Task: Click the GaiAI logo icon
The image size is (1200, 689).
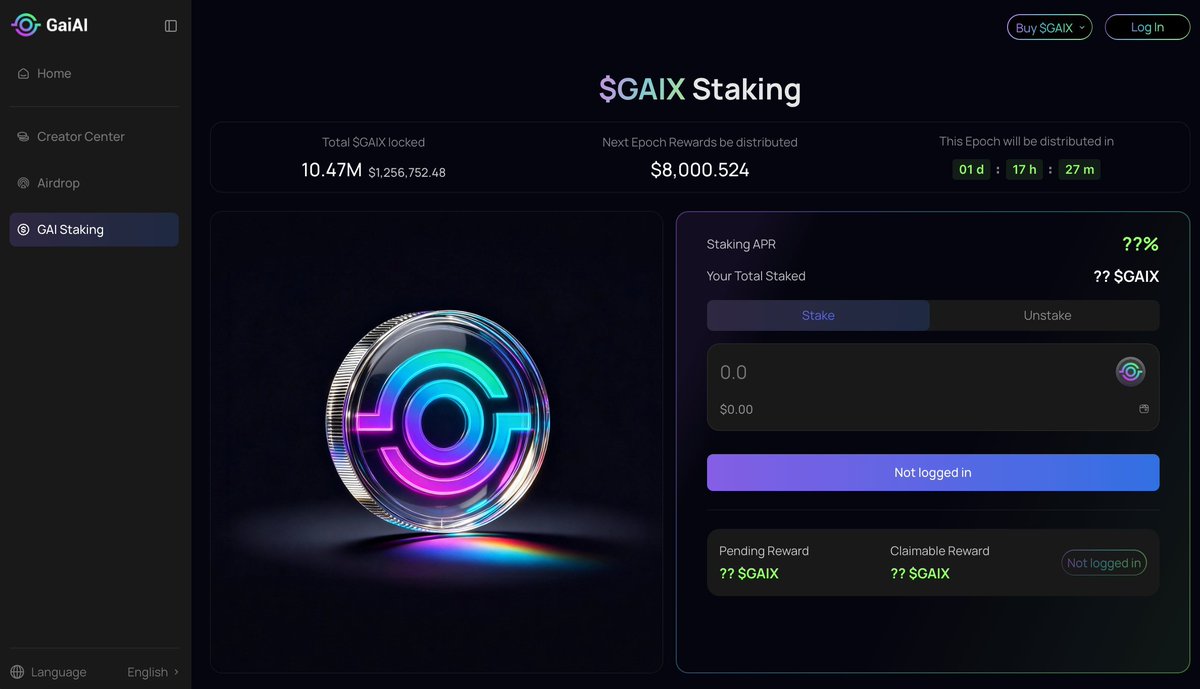Action: (26, 26)
